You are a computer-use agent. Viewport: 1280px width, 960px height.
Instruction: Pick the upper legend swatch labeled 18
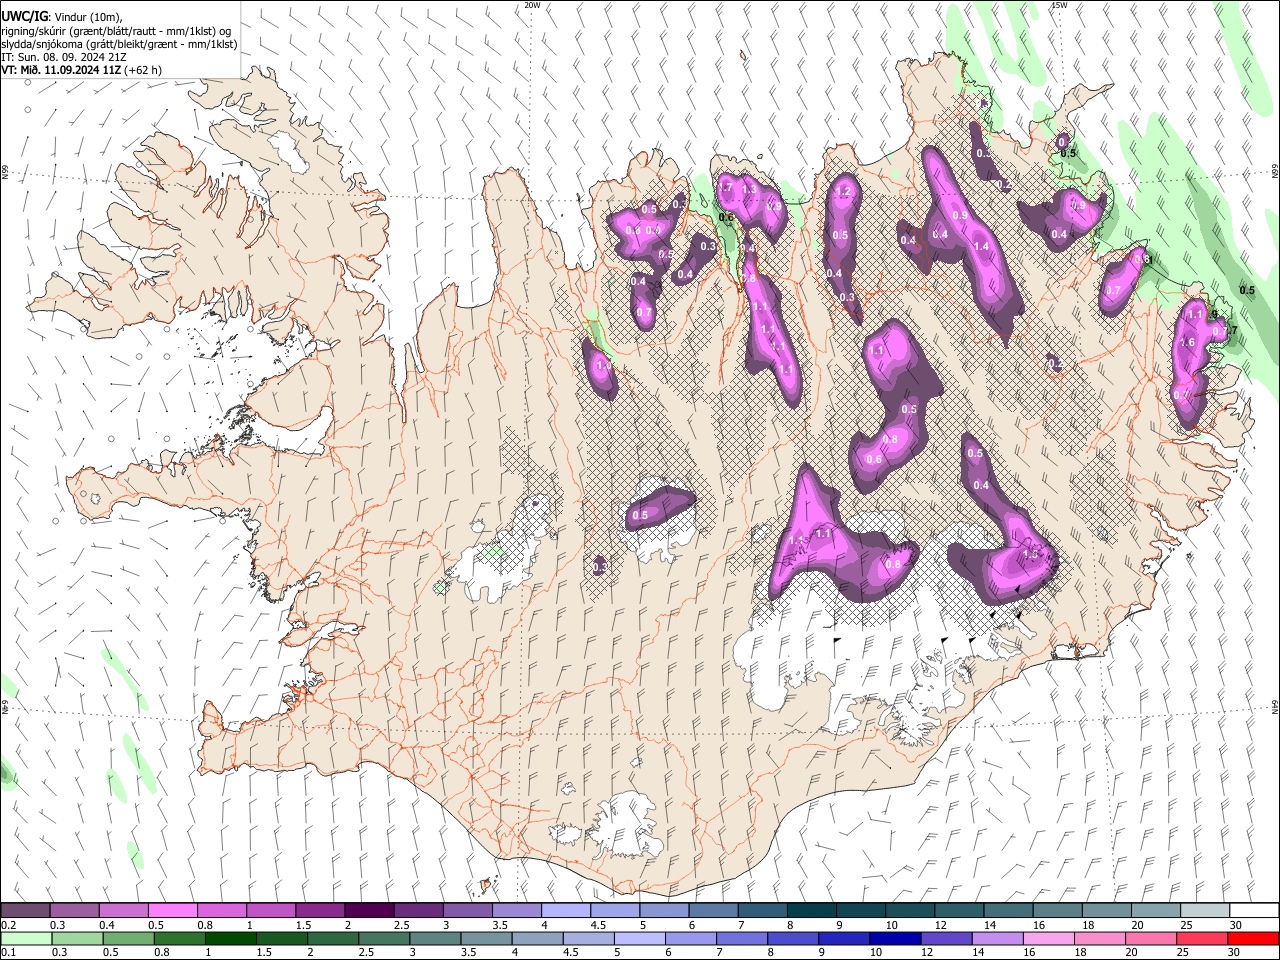click(x=1106, y=911)
